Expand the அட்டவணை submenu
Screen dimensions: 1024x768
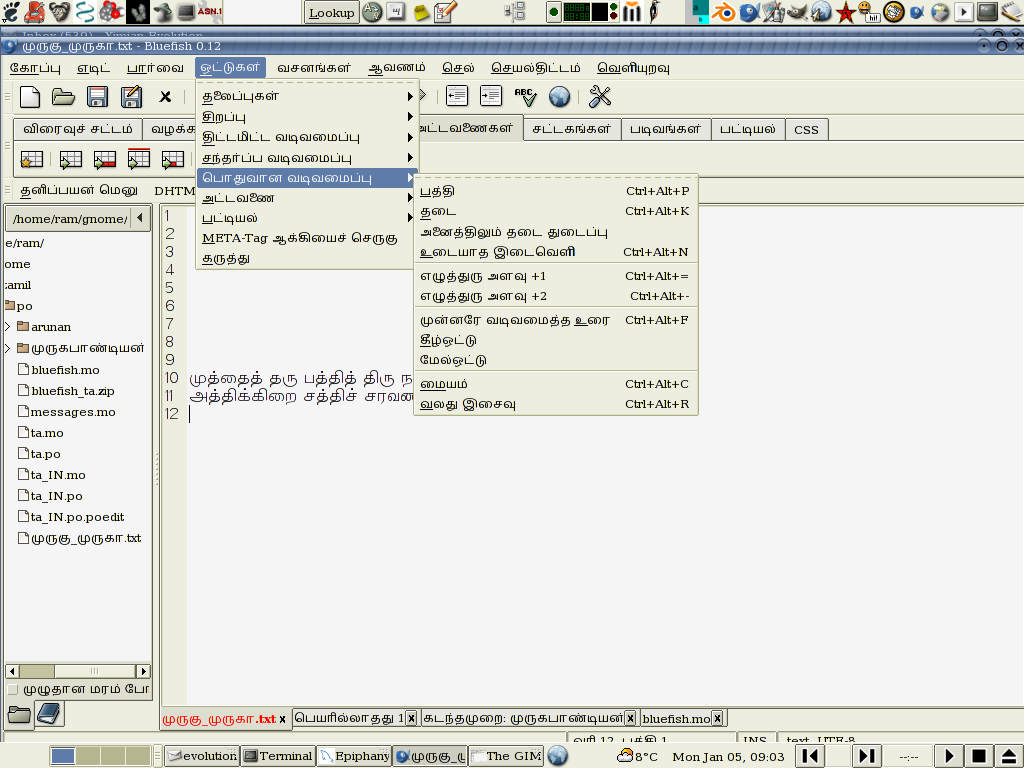tap(307, 197)
